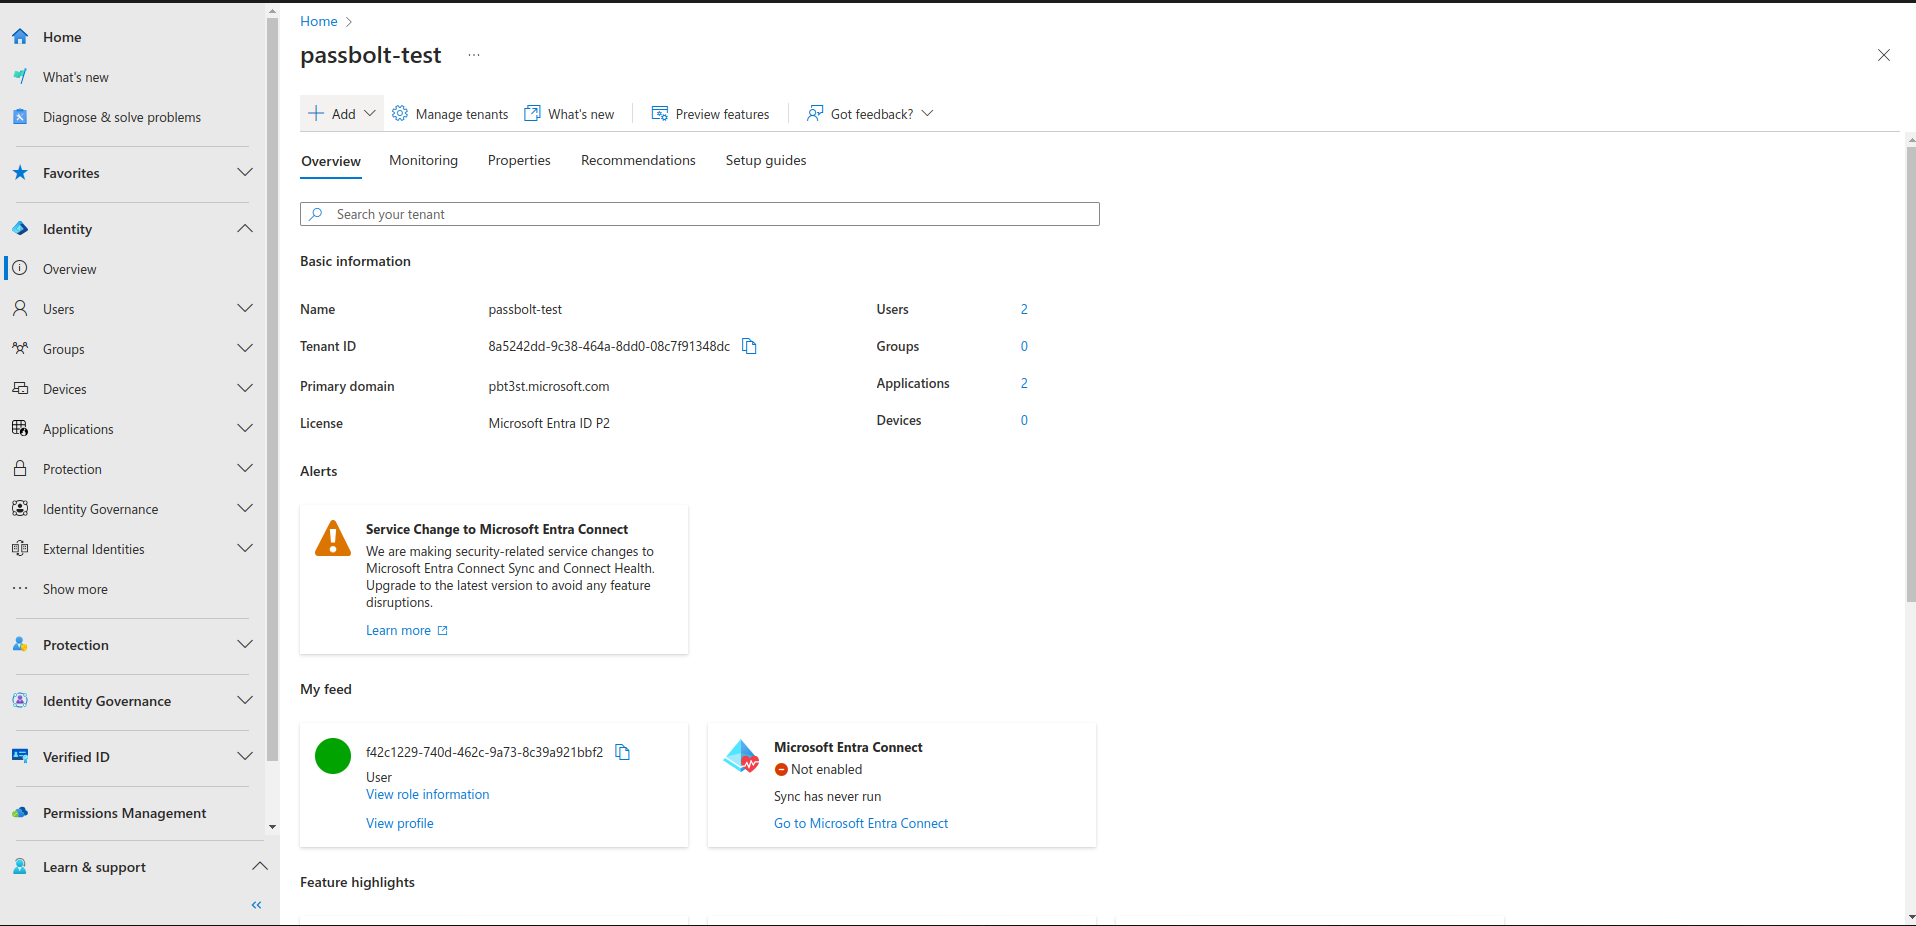Click the Users person icon
Image resolution: width=1916 pixels, height=926 pixels.
tap(20, 309)
